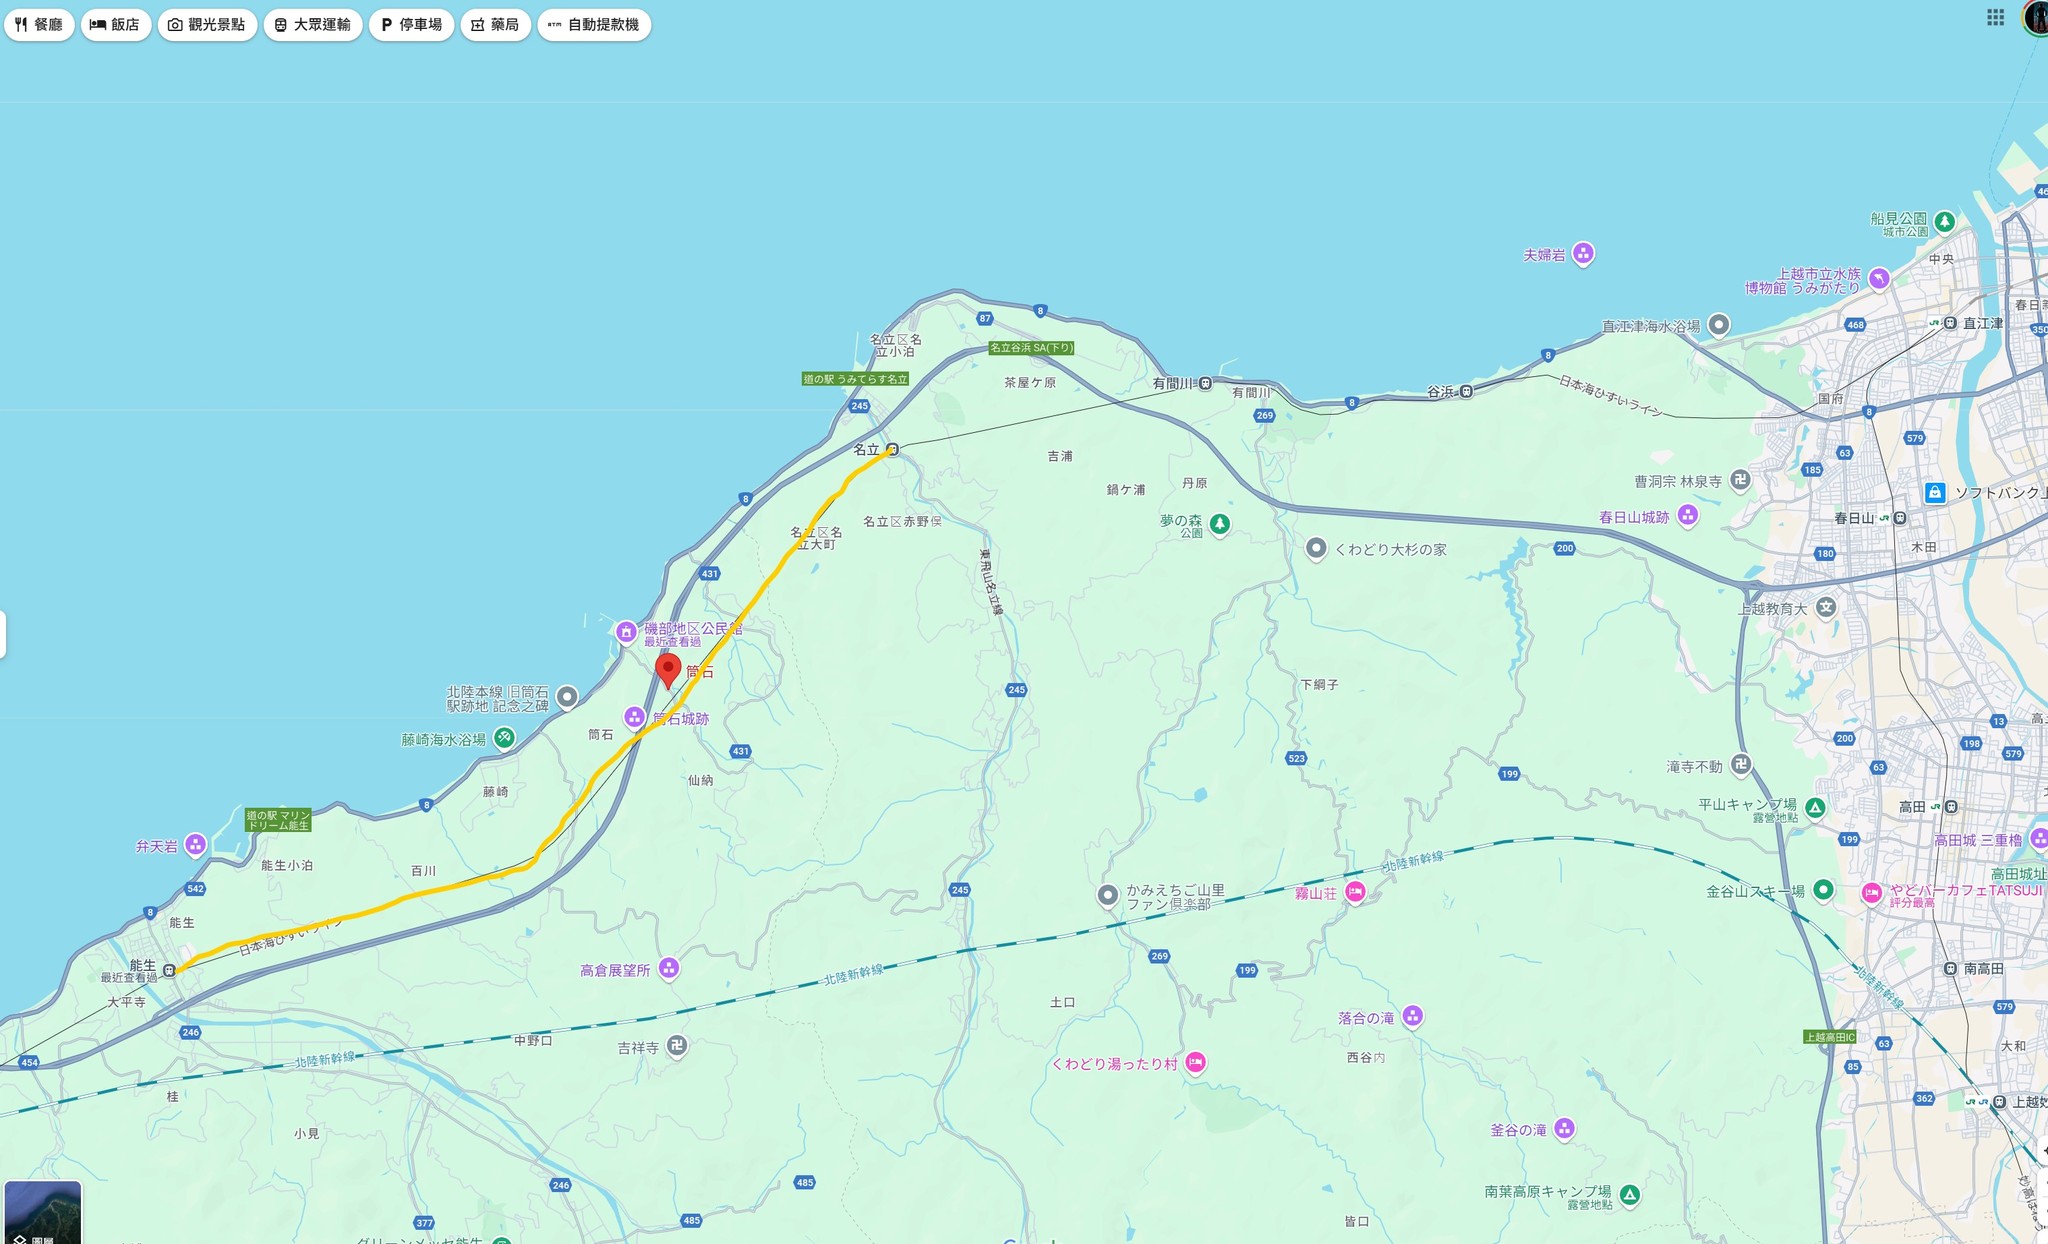This screenshot has width=2048, height=1244.
Task: Click the ソフトバンク shopping marker
Action: [1935, 493]
